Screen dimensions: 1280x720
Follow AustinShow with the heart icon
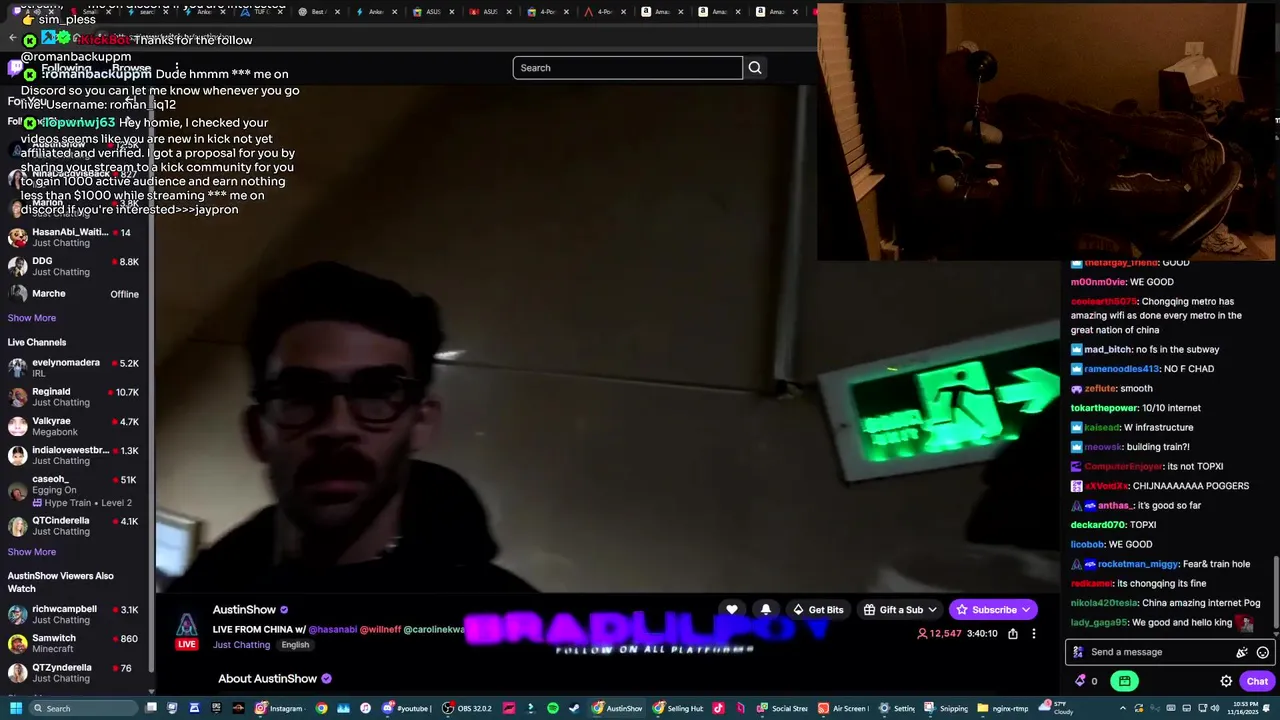tap(732, 610)
